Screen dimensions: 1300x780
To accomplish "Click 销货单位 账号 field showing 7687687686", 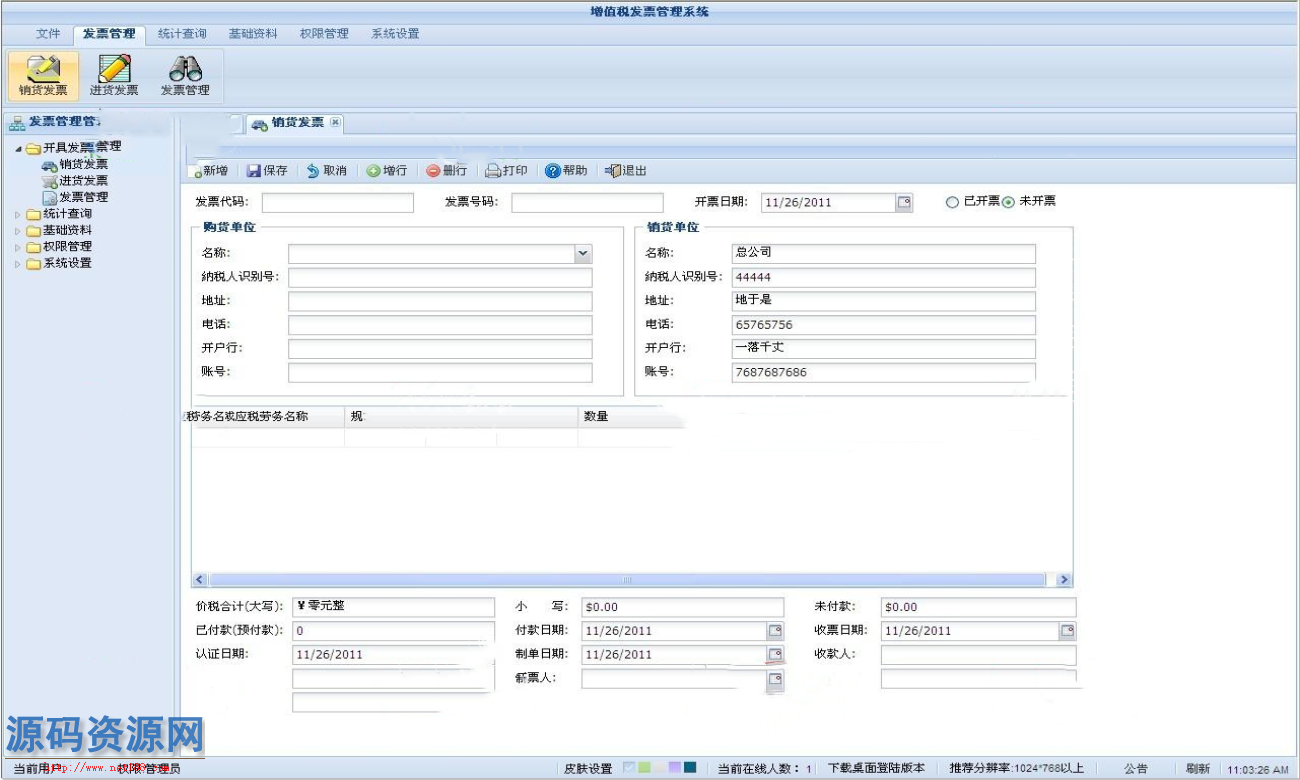I will [884, 373].
